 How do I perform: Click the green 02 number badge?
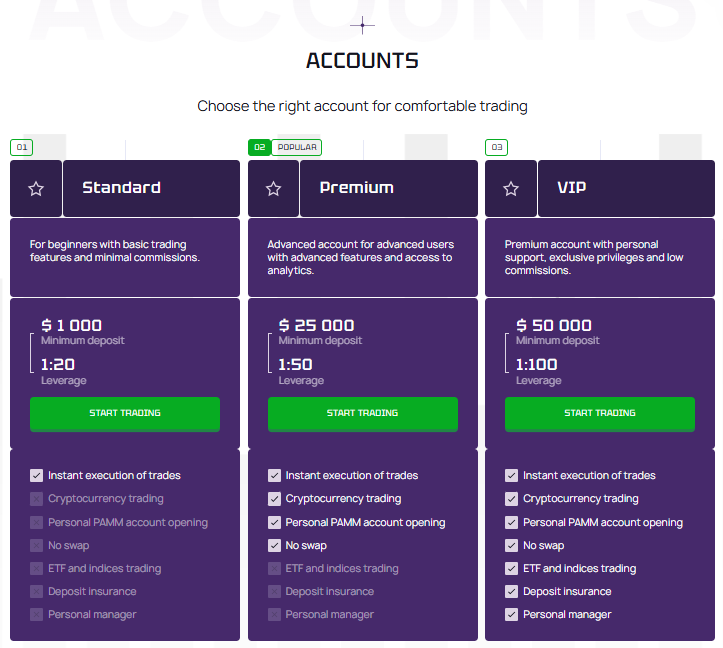(x=259, y=148)
